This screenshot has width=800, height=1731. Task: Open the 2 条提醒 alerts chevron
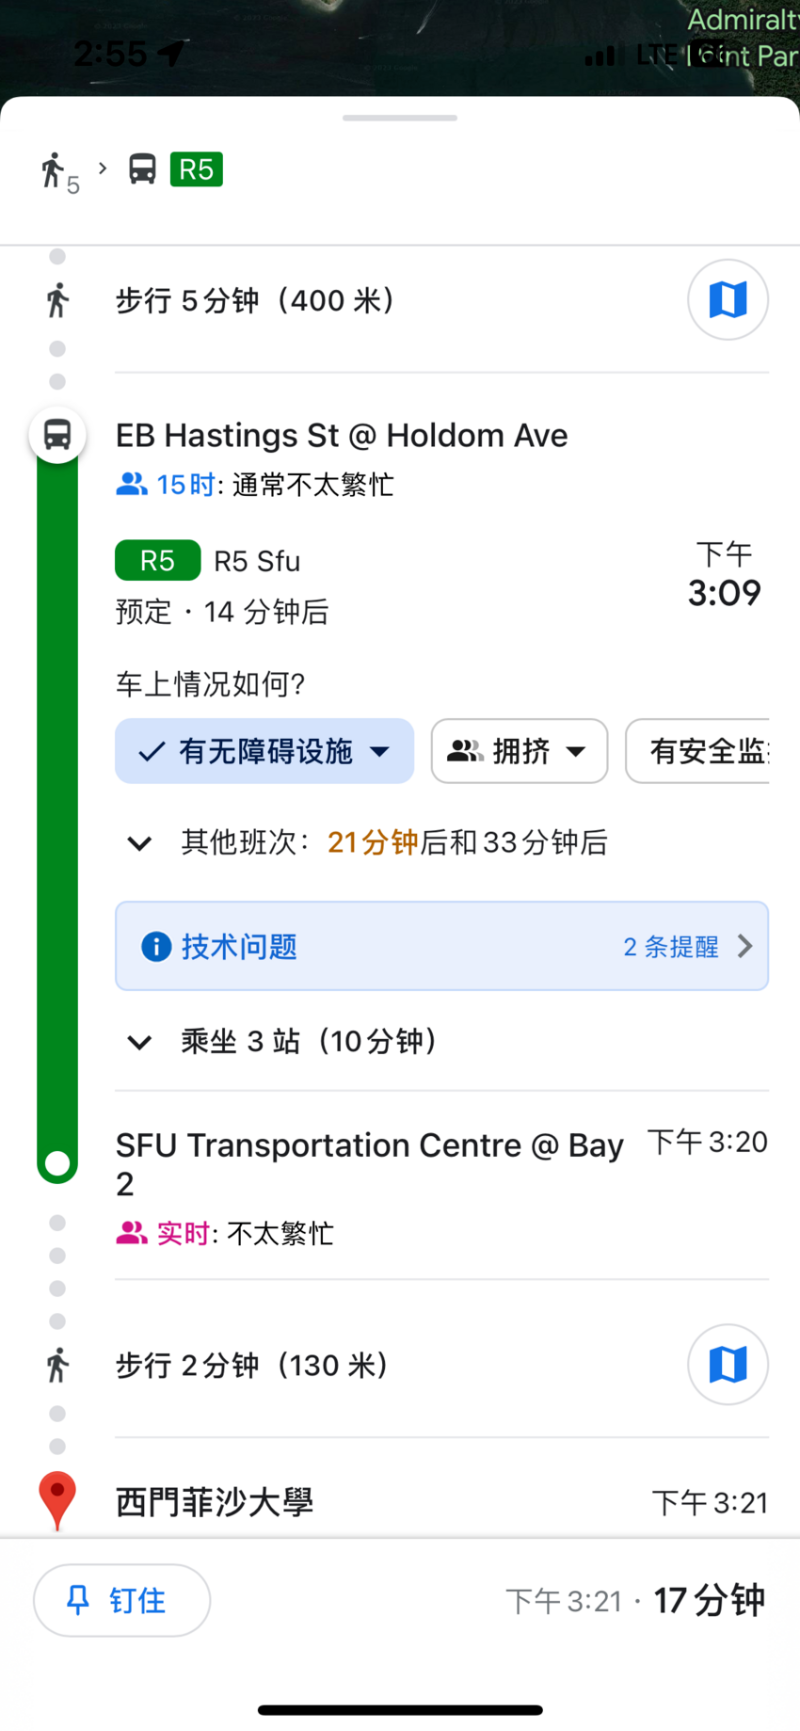tap(744, 947)
